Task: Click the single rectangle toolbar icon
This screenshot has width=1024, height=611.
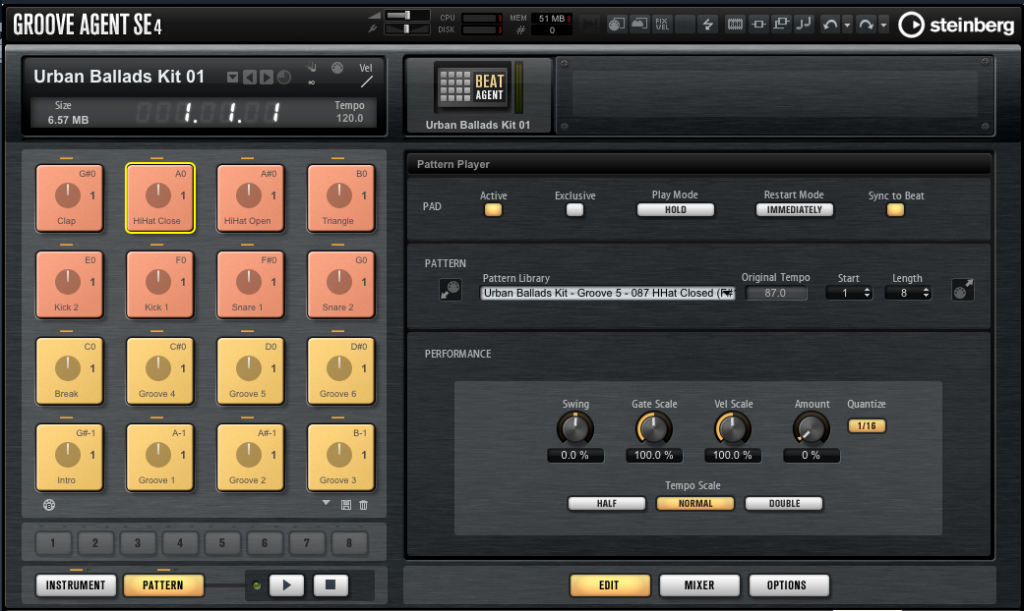Action: point(758,24)
